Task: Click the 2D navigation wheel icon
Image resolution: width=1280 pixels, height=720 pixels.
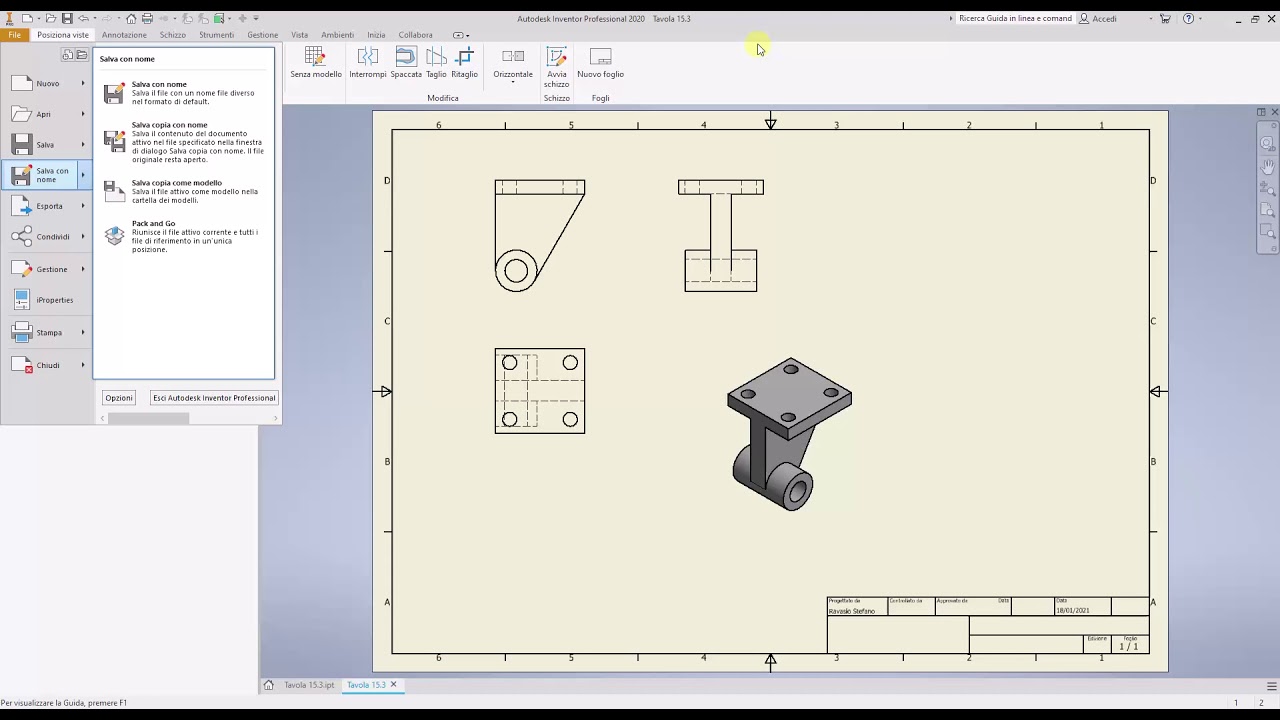Action: pyautogui.click(x=1267, y=144)
